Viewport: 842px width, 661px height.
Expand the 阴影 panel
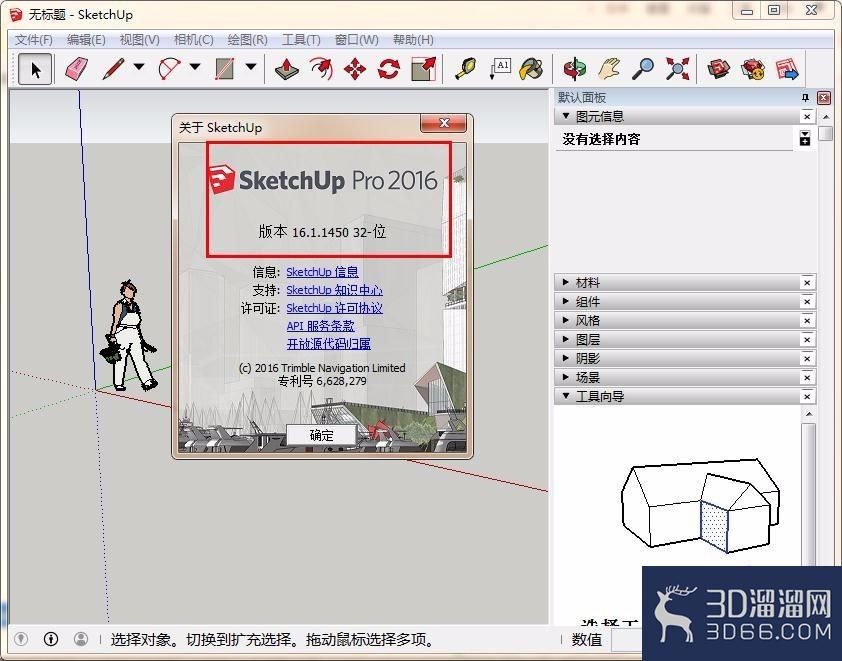pyautogui.click(x=565, y=358)
